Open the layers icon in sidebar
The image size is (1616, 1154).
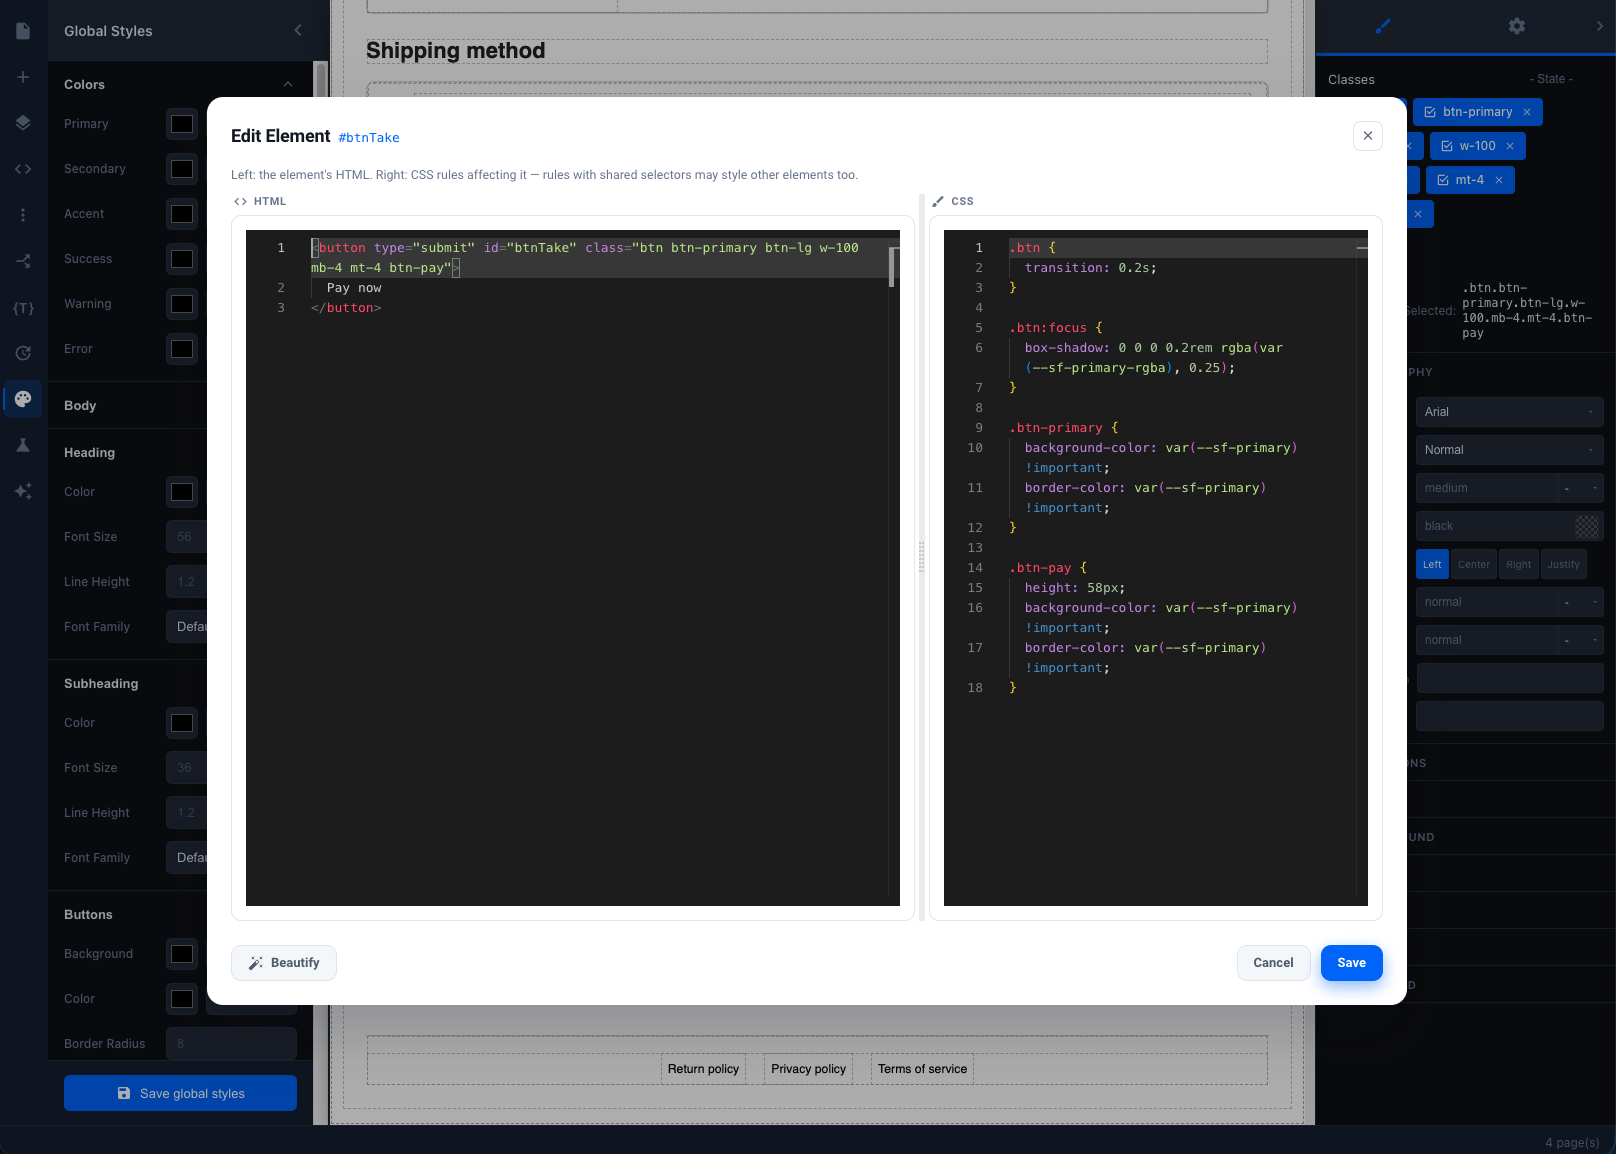coord(23,123)
